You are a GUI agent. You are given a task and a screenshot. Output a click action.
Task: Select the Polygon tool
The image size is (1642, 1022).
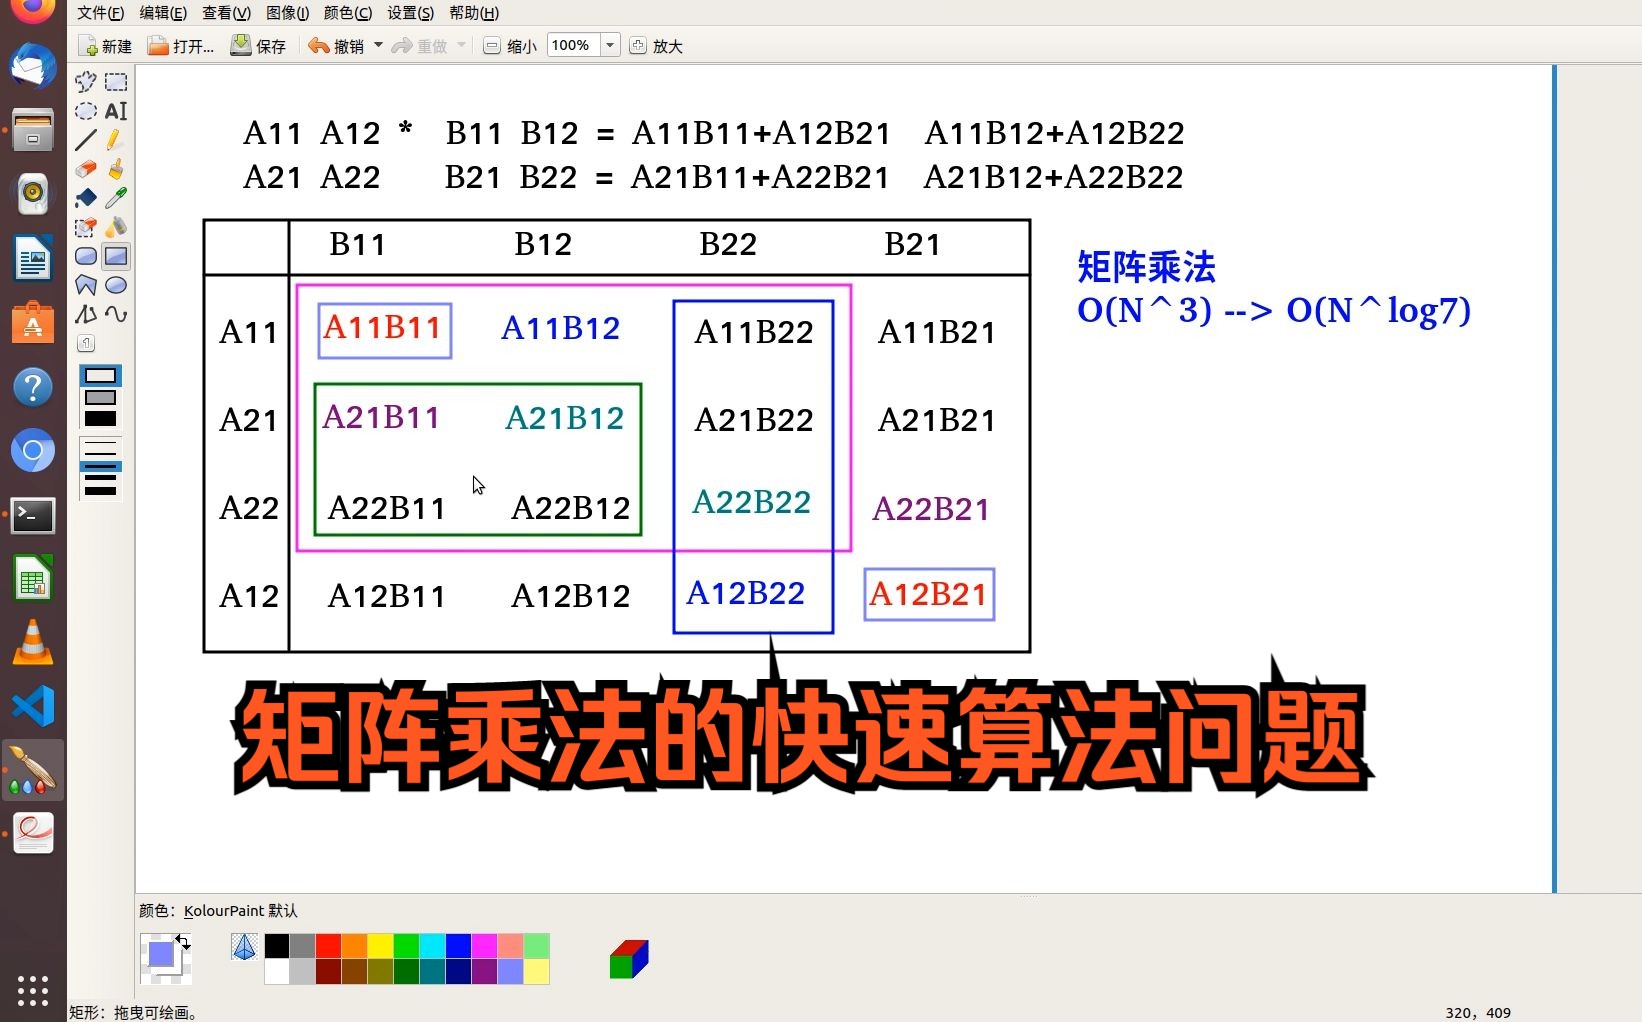[86, 285]
